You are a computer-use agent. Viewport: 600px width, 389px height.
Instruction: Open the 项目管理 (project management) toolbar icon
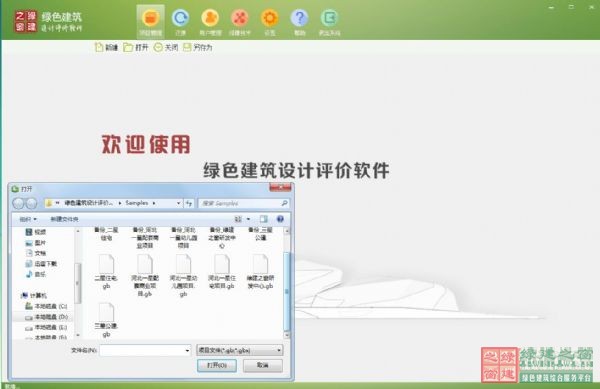point(150,22)
